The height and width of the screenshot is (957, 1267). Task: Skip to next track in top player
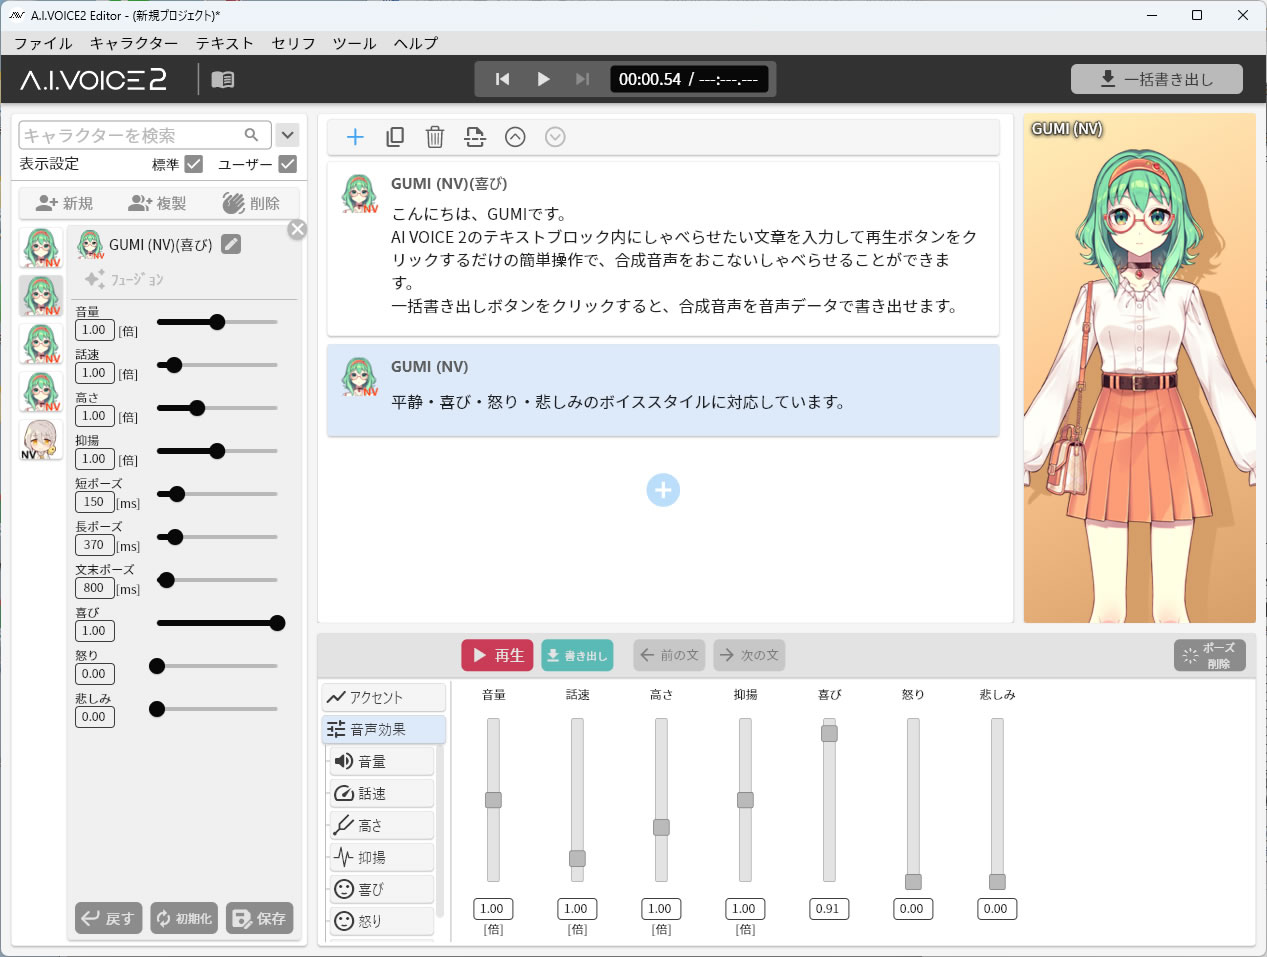click(x=582, y=79)
